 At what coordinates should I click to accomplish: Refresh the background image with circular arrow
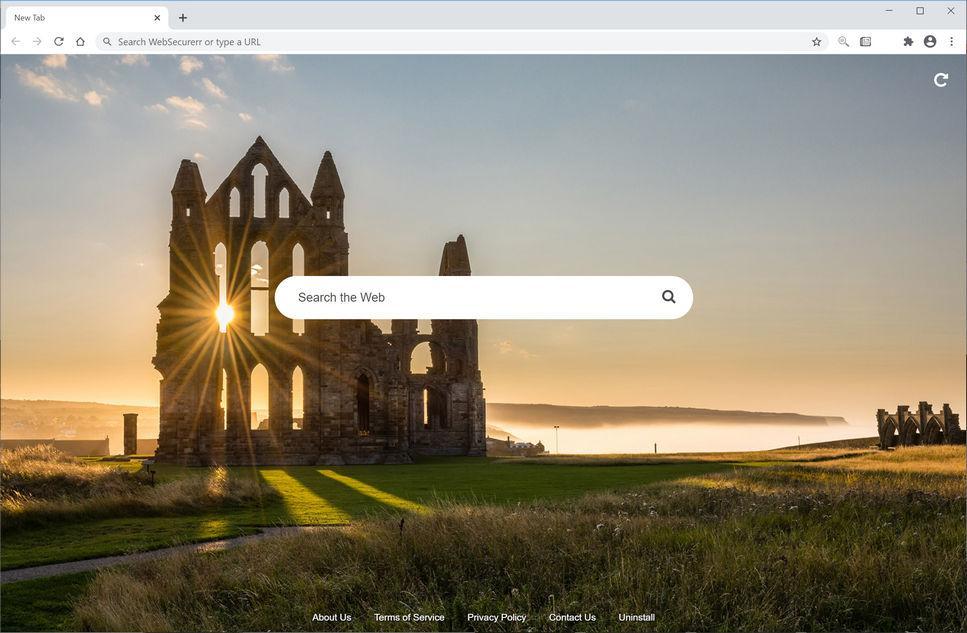pyautogui.click(x=940, y=80)
